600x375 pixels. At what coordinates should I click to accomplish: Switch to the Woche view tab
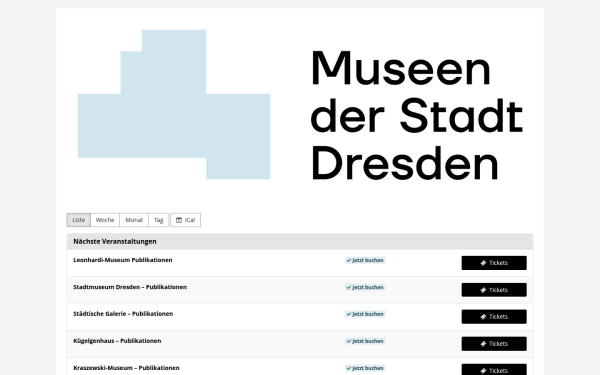(105, 220)
